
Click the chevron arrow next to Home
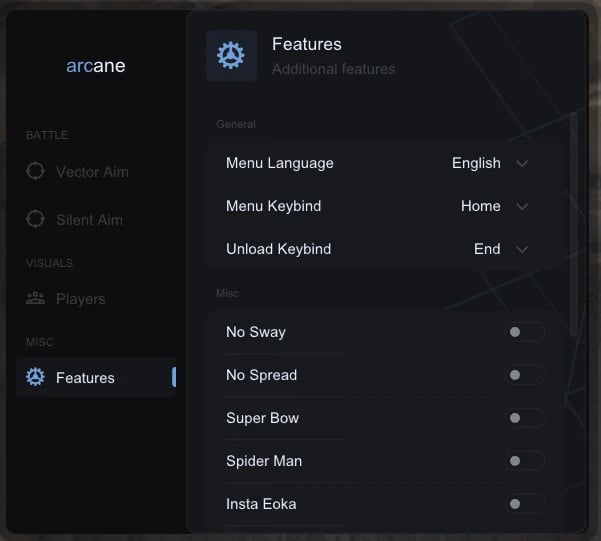(522, 206)
